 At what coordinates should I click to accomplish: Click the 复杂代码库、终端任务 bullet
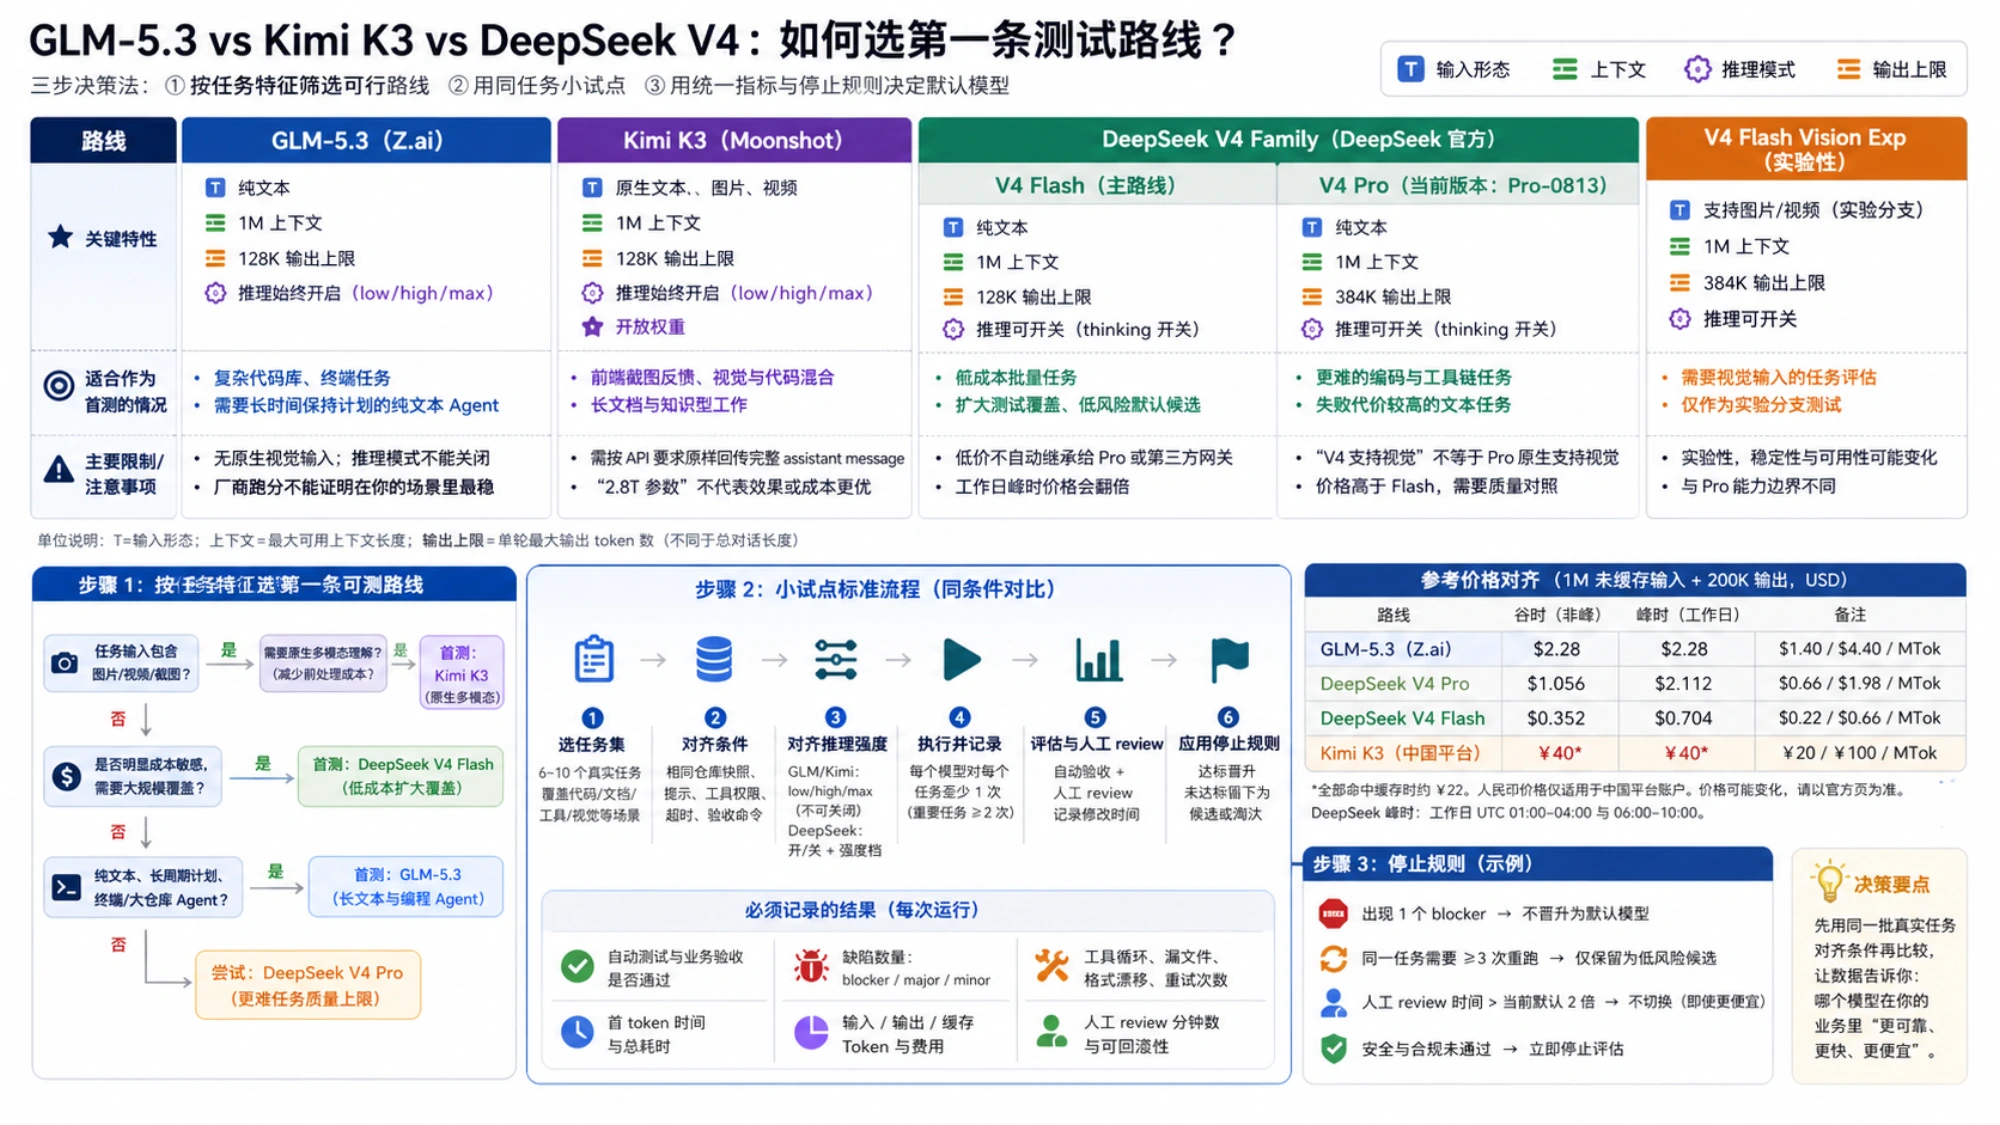302,378
